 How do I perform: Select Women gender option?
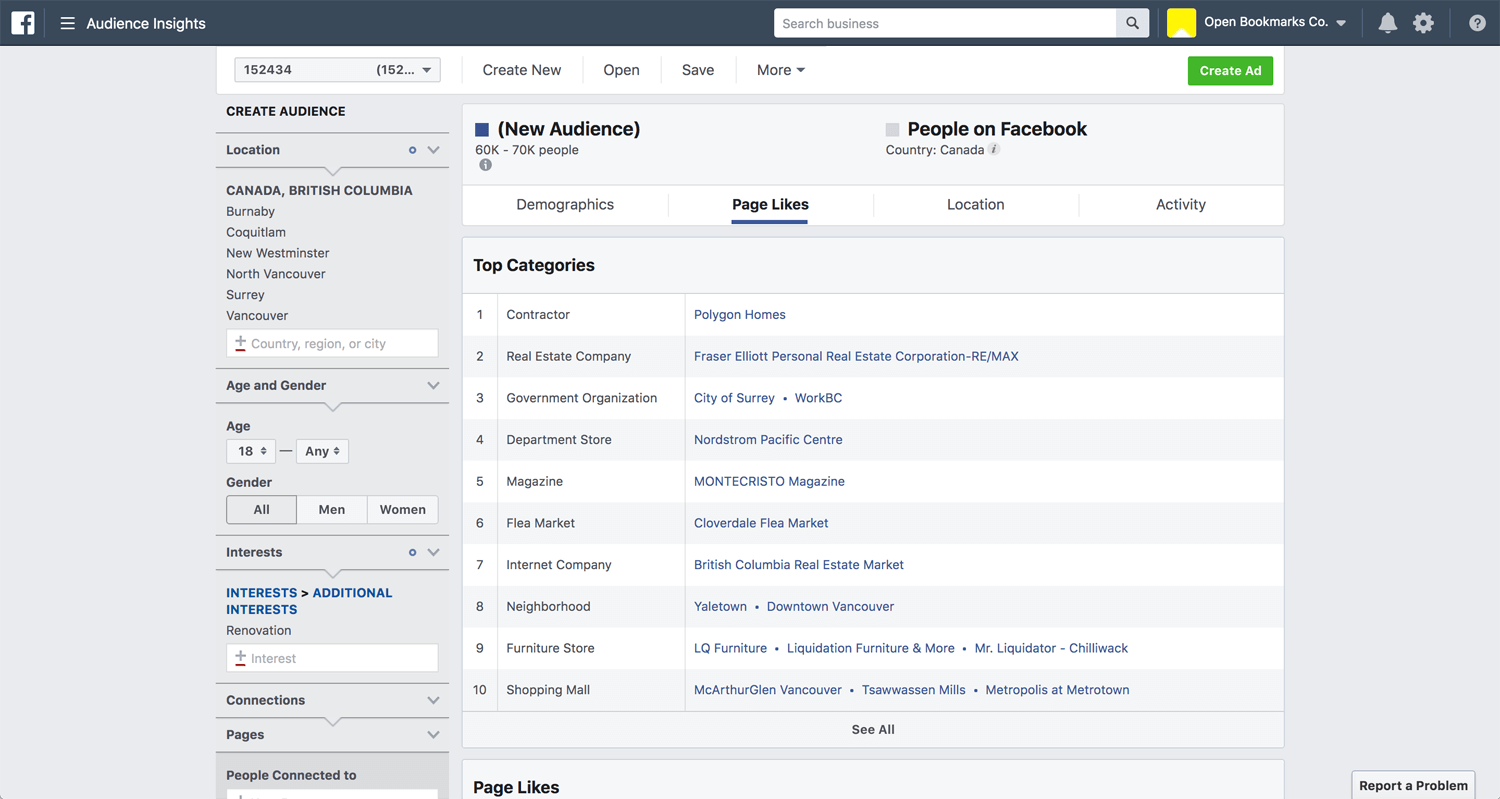point(403,509)
